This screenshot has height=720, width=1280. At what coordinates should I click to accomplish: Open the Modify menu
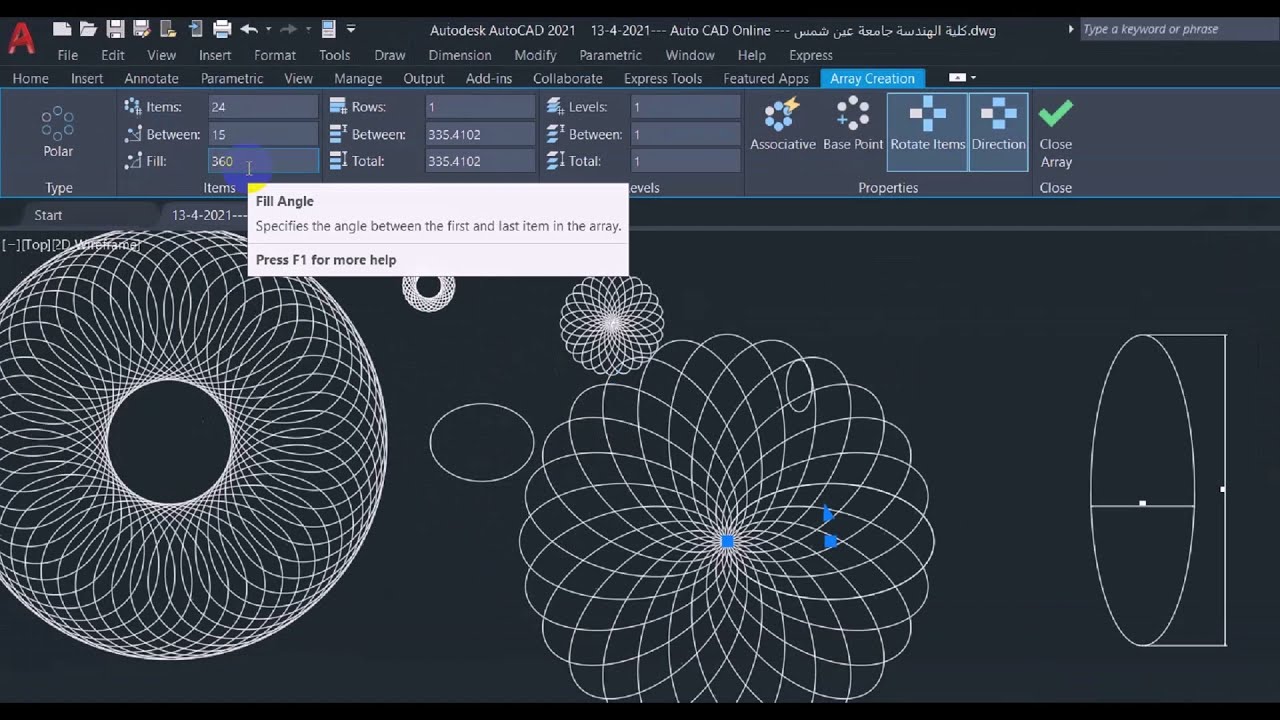click(x=535, y=55)
